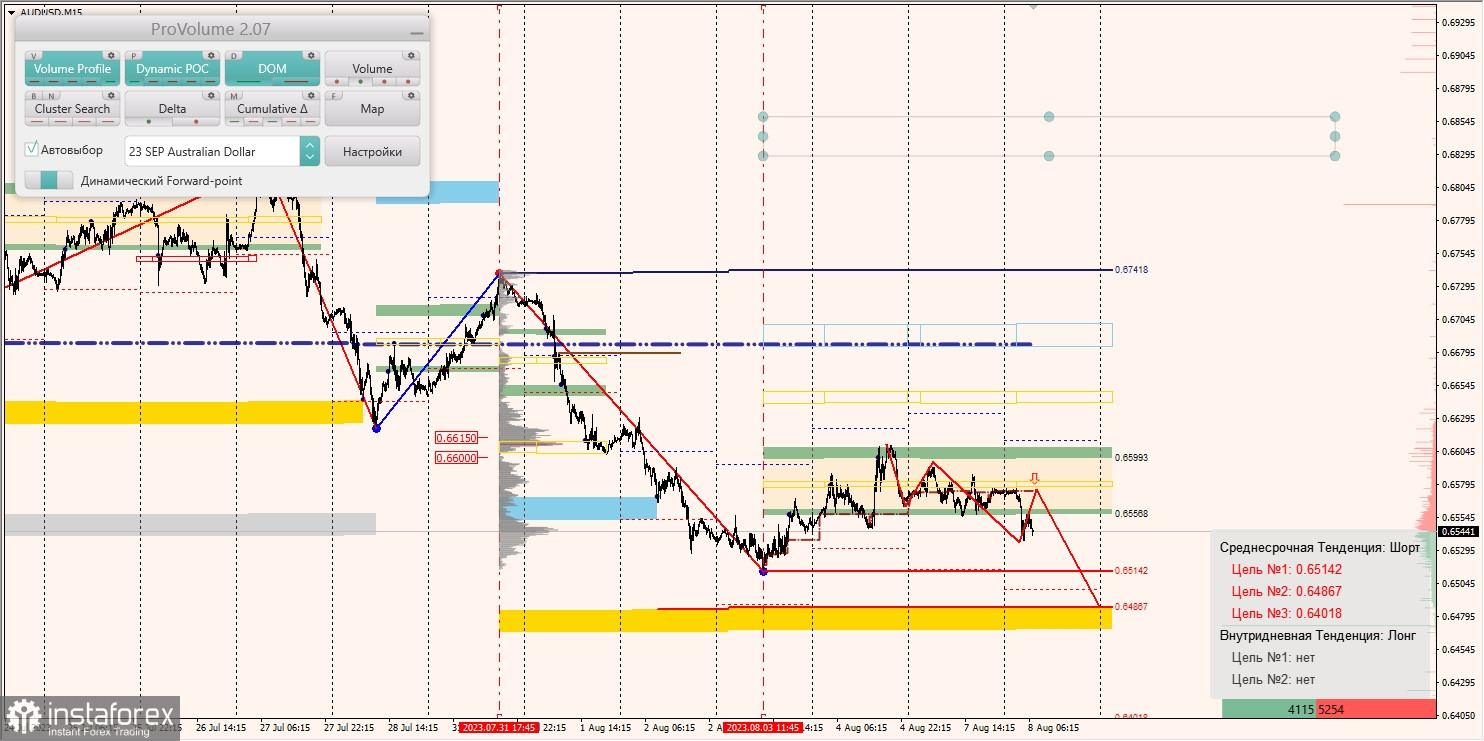Click the D hotkey badge on DOM

(x=234, y=56)
